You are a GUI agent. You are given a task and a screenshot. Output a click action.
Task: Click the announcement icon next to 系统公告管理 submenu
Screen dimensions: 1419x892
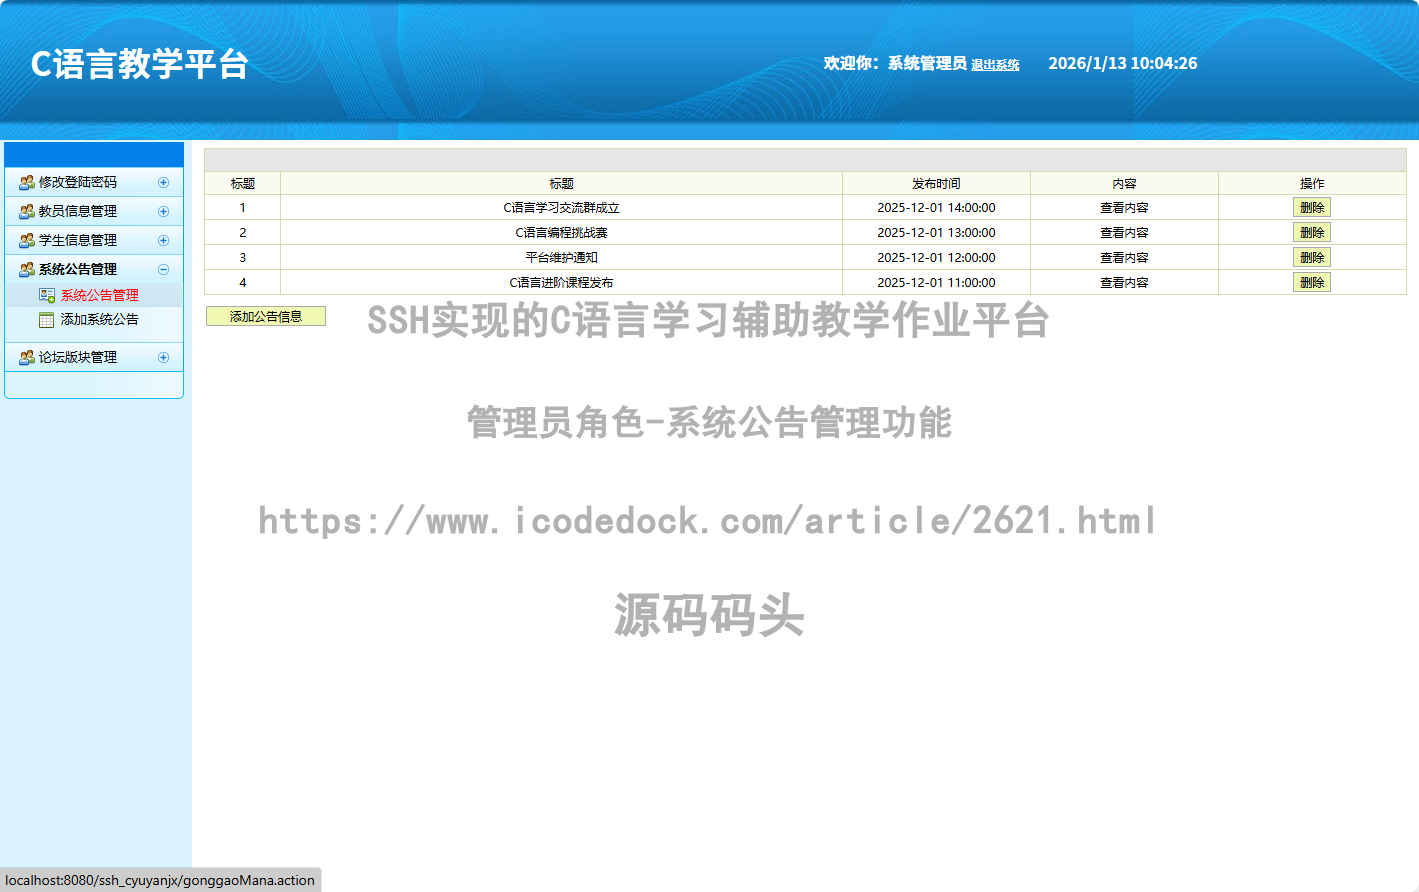click(46, 295)
